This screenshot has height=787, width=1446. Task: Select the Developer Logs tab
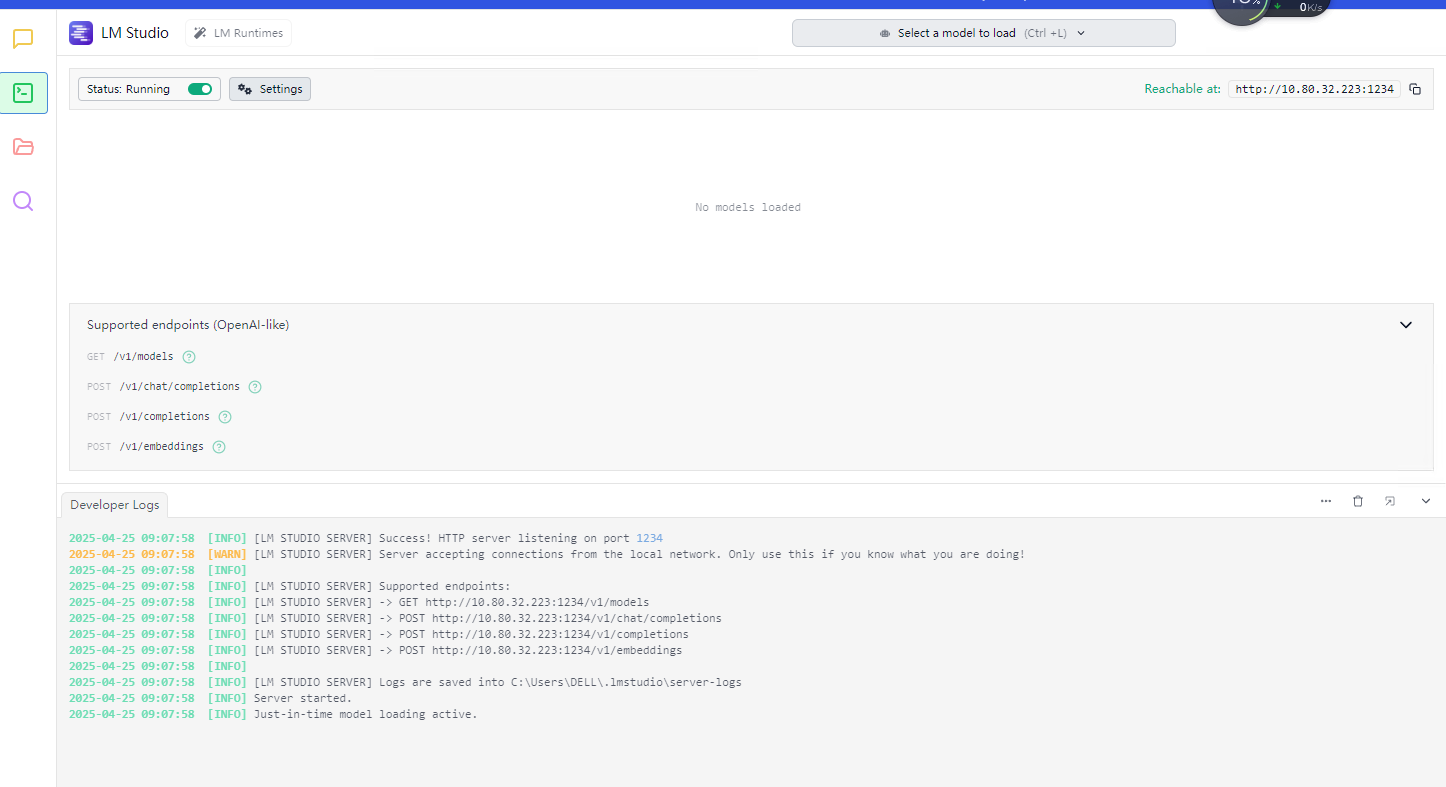point(114,505)
